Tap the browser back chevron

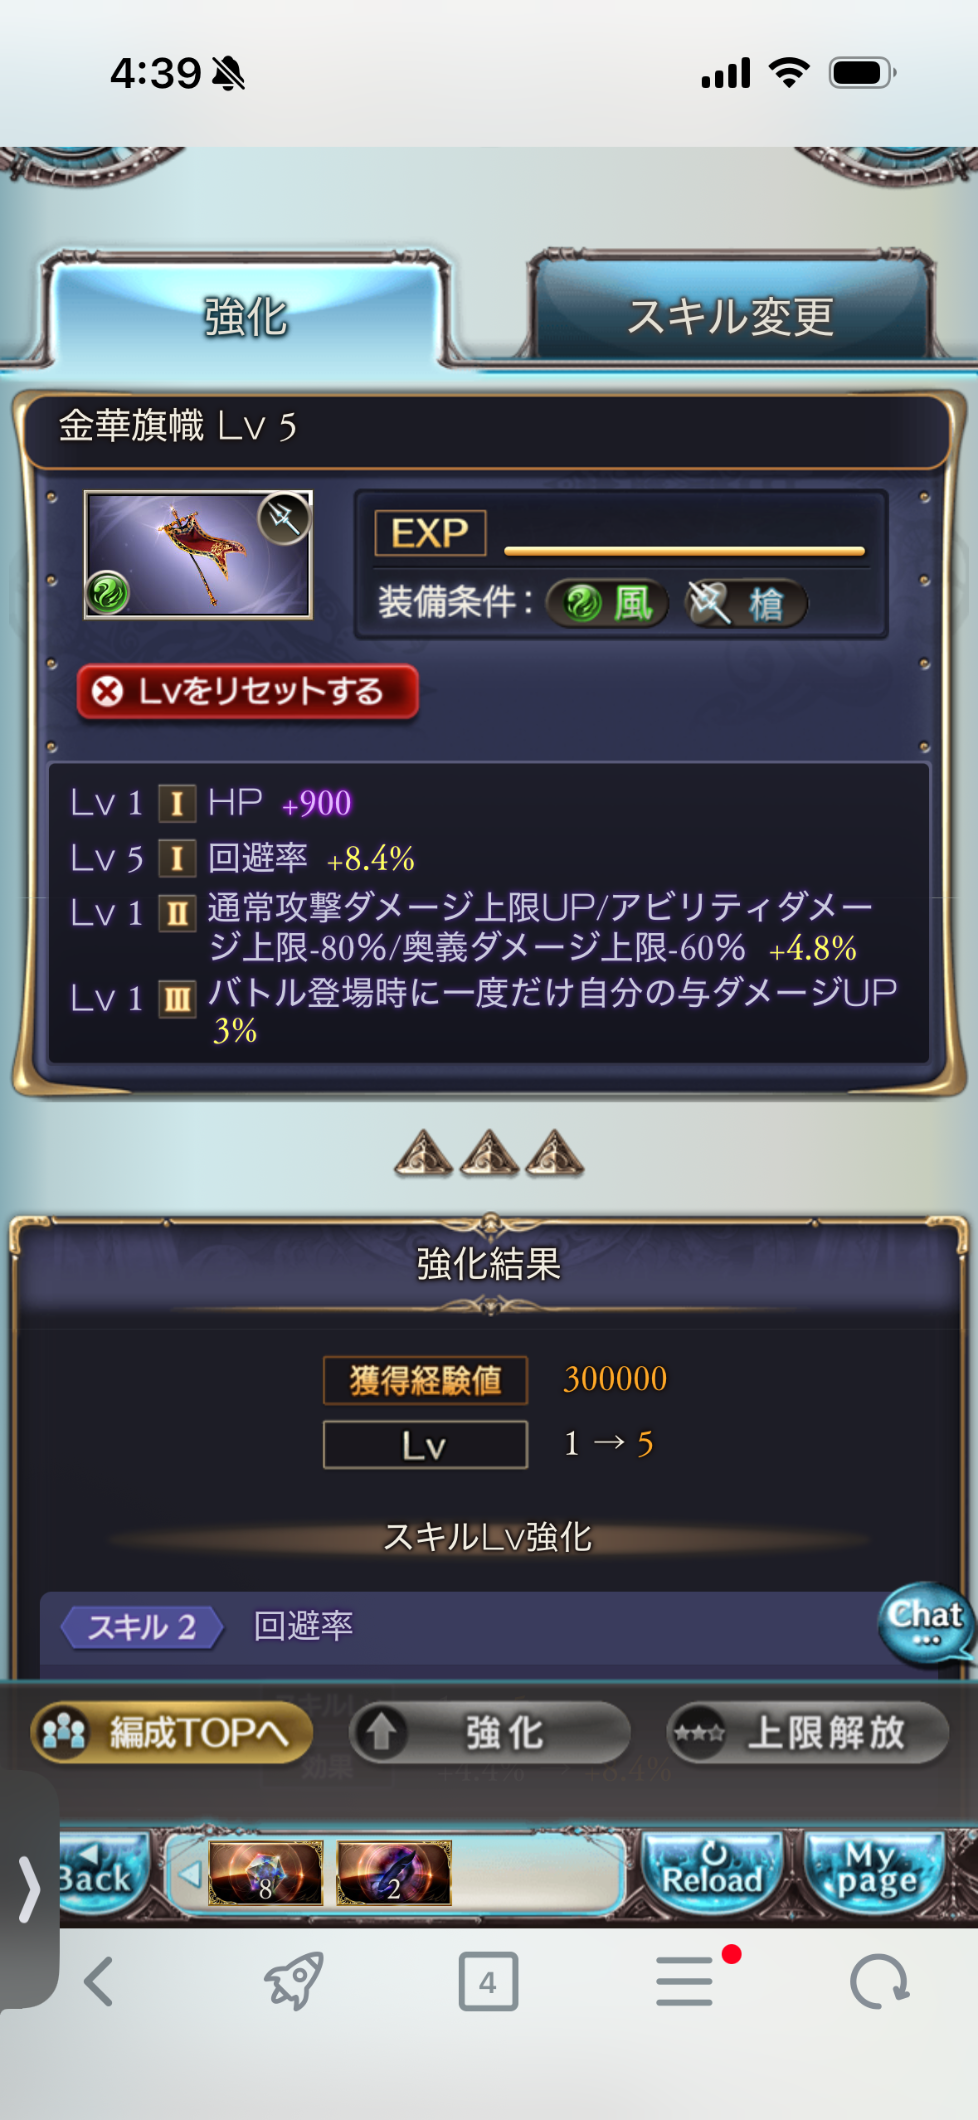(98, 1982)
